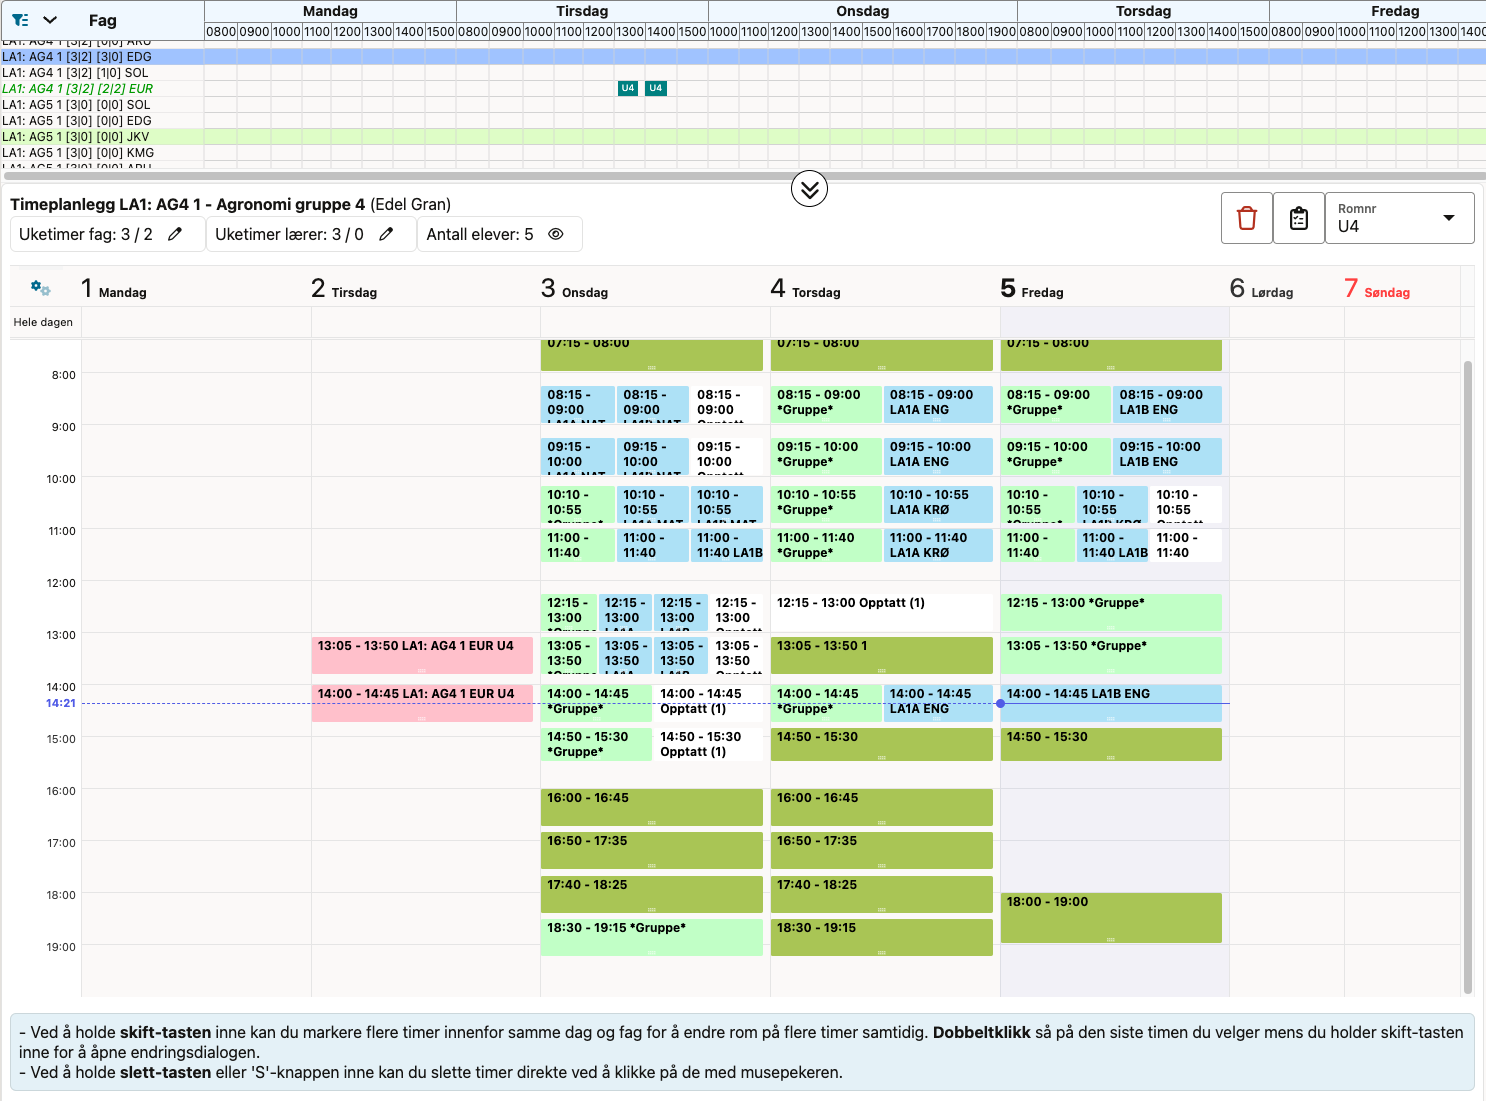Collapse the top panel with double-chevron button

(809, 188)
